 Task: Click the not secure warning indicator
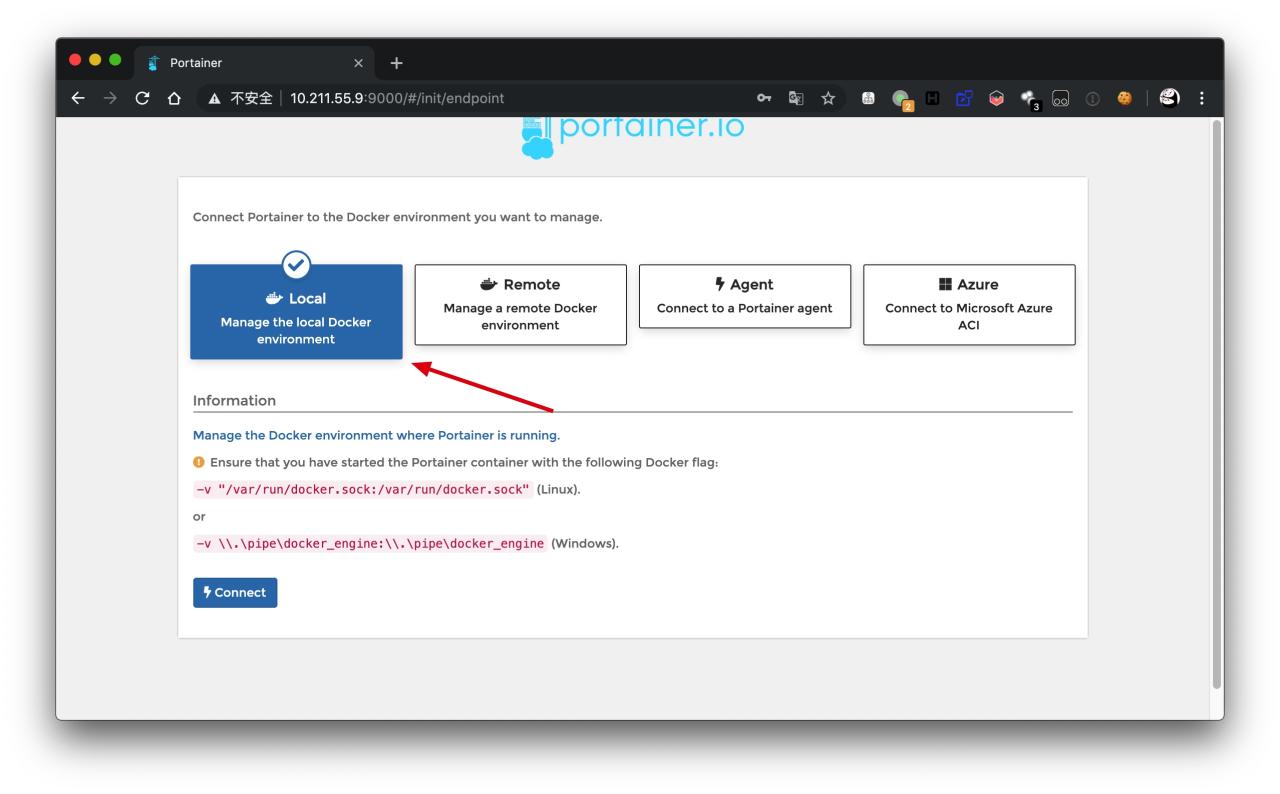[240, 98]
